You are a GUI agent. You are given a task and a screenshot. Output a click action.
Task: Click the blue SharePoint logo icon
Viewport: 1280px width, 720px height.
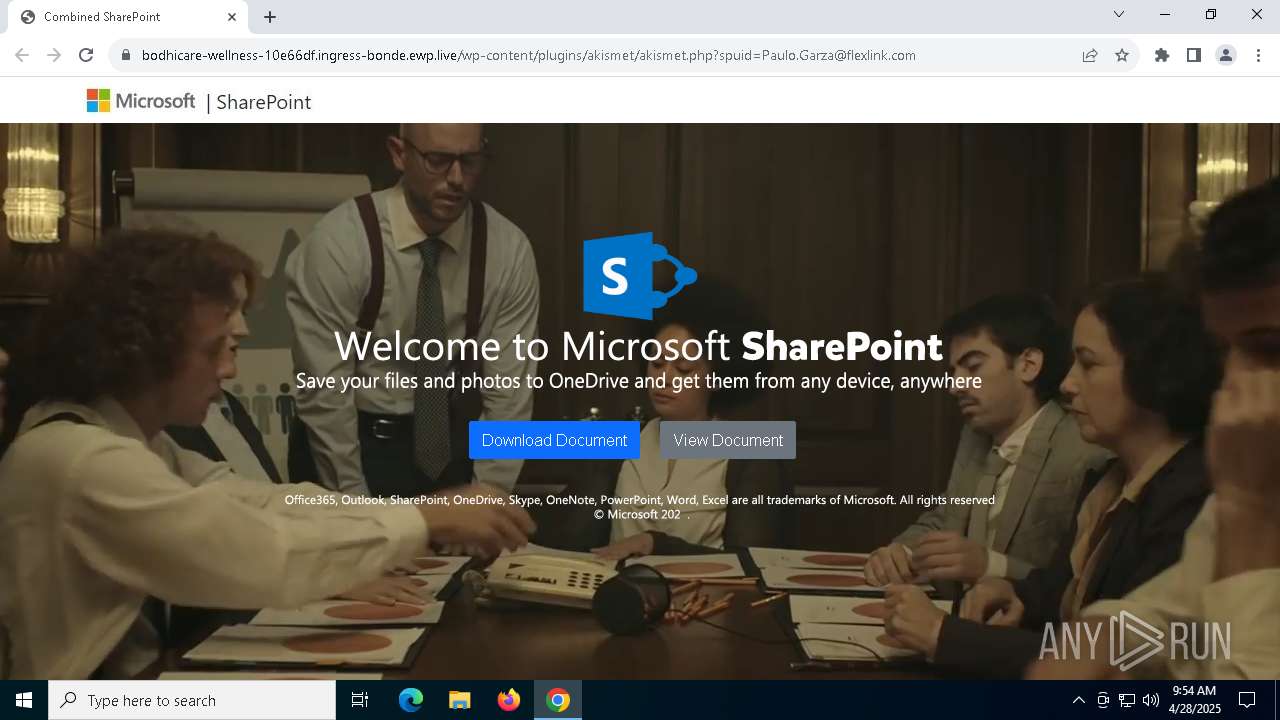point(640,276)
